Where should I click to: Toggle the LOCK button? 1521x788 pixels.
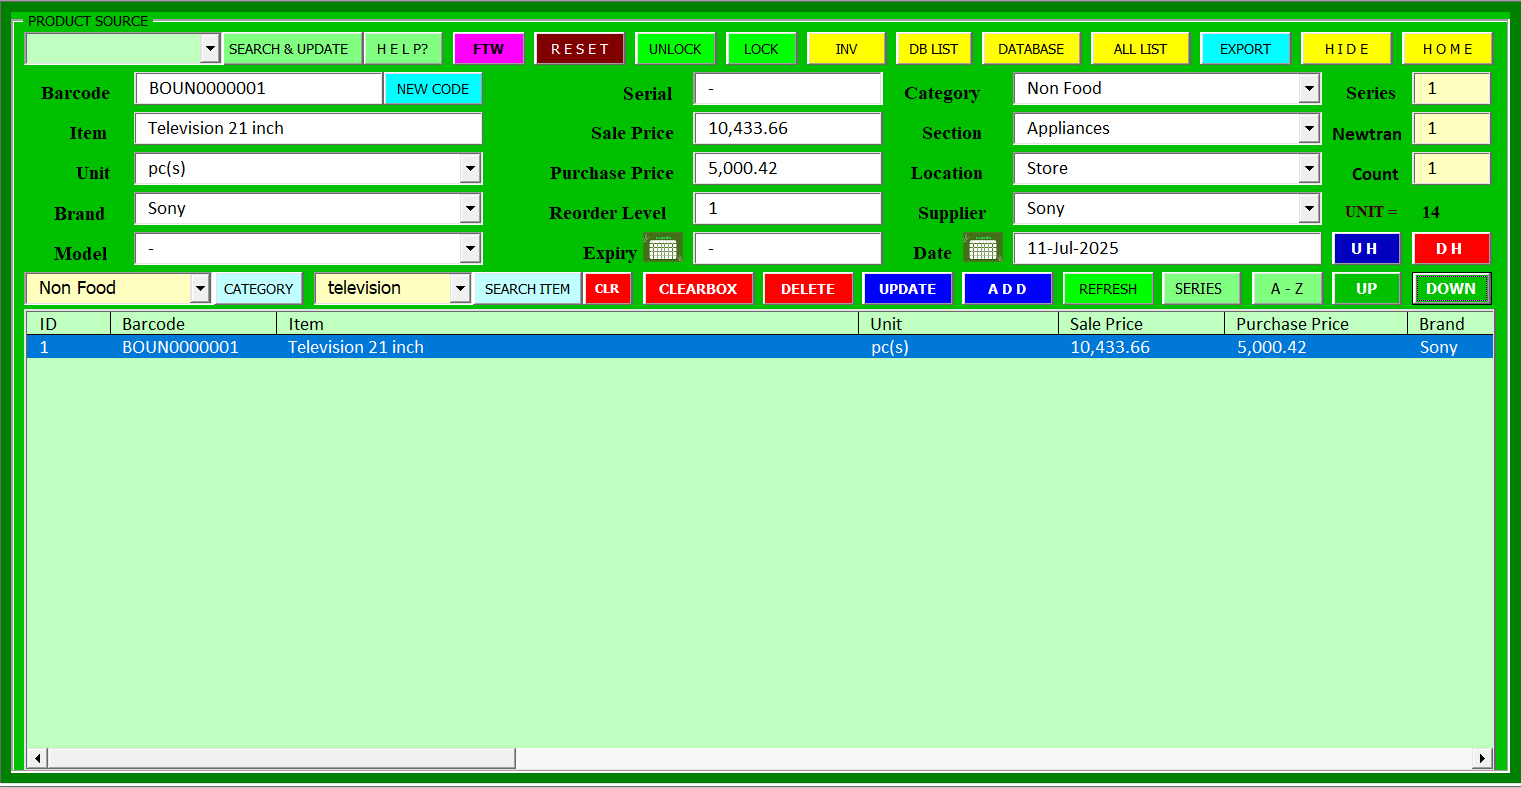point(761,49)
